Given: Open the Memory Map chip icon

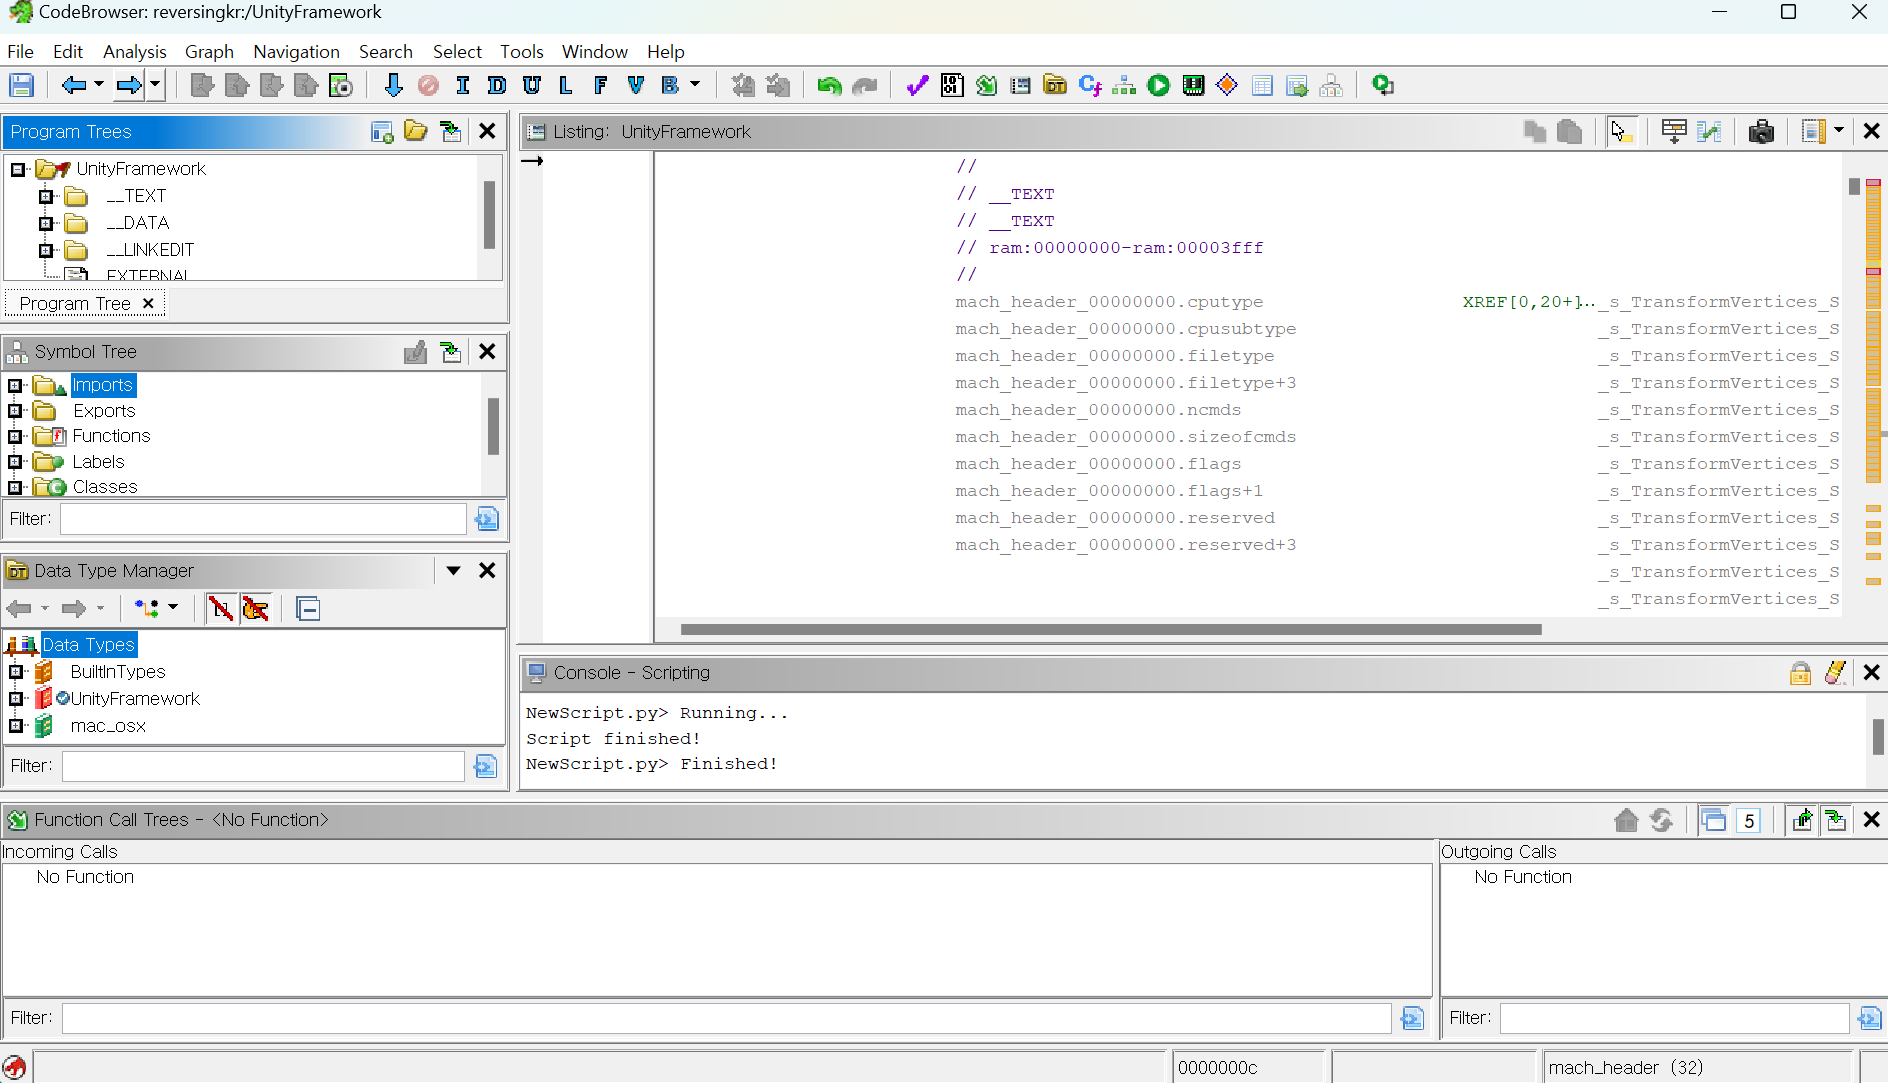Looking at the screenshot, I should (x=1193, y=86).
